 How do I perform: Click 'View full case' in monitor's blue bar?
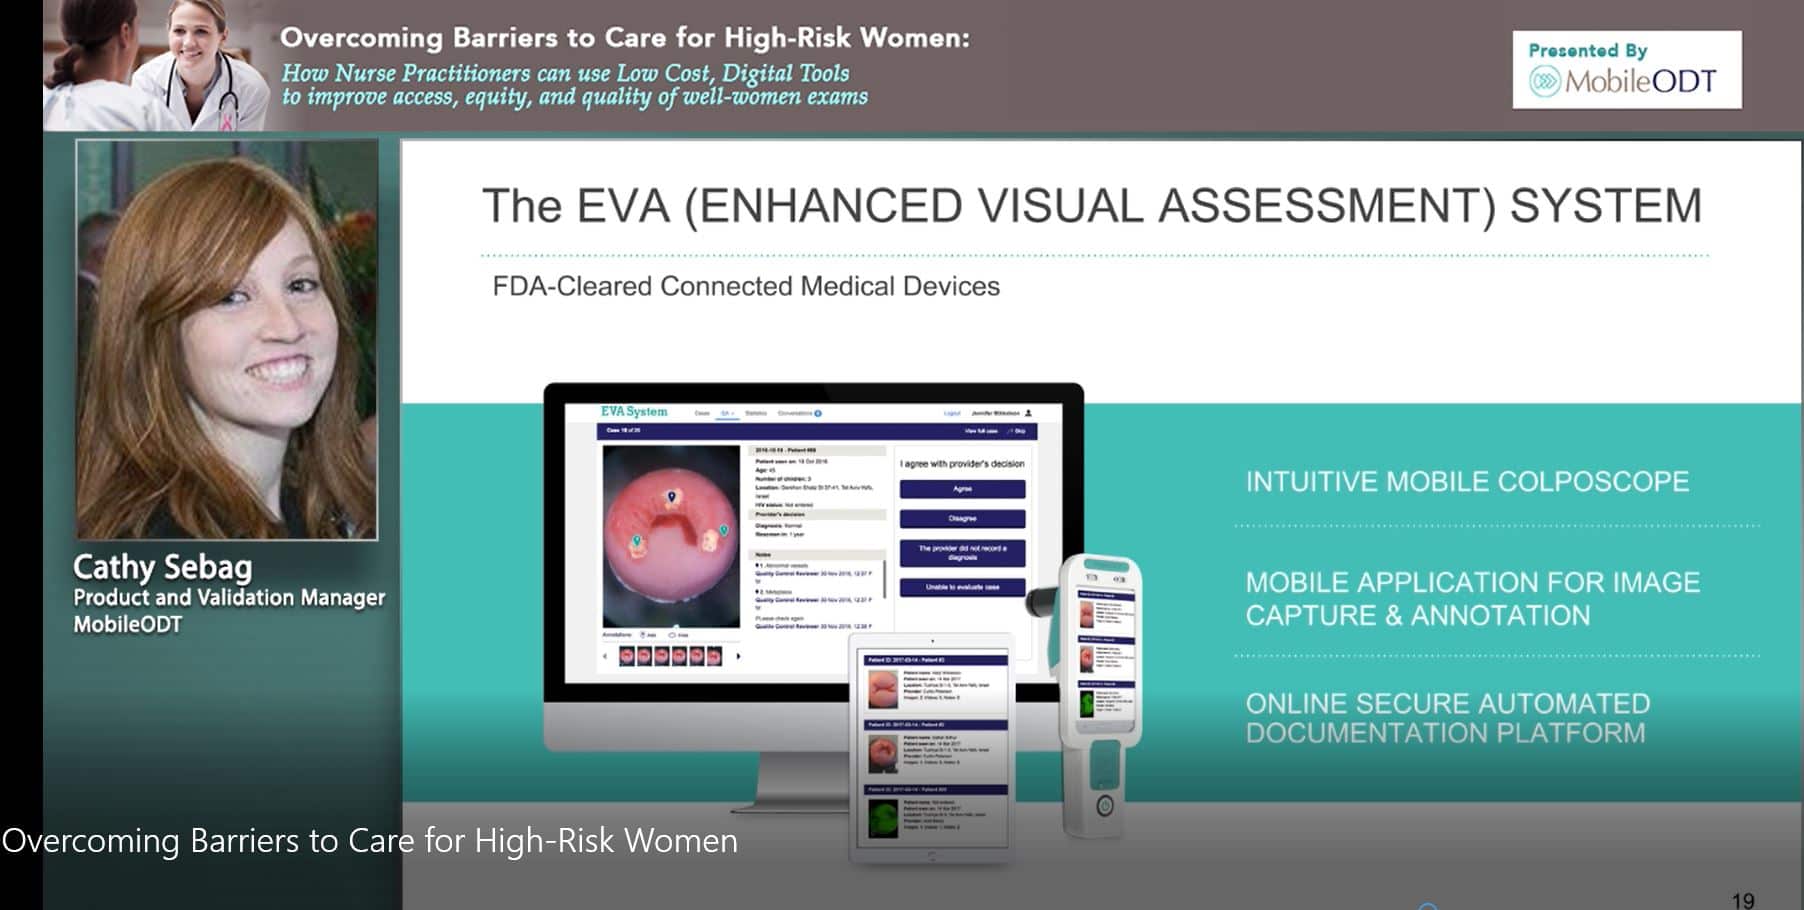click(x=981, y=431)
